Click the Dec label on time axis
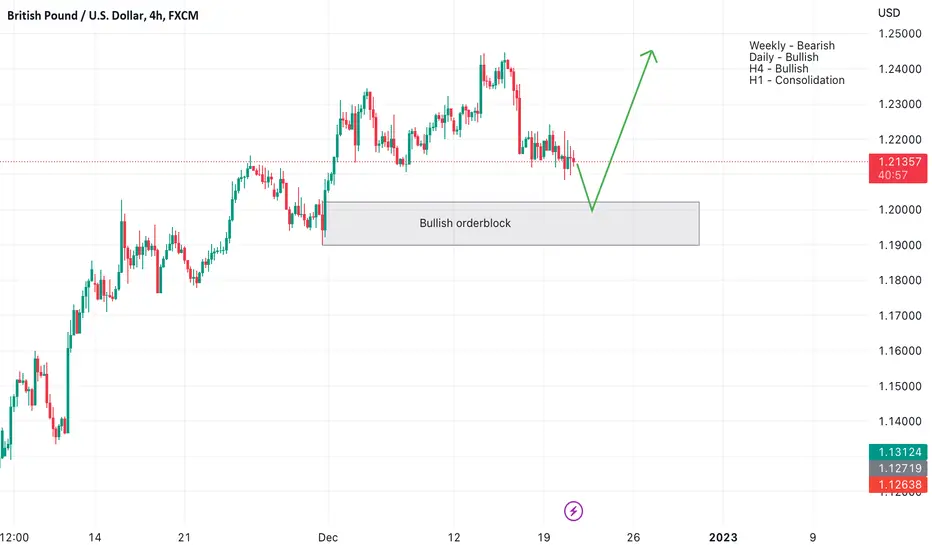This screenshot has height=550, width=932. pos(328,538)
